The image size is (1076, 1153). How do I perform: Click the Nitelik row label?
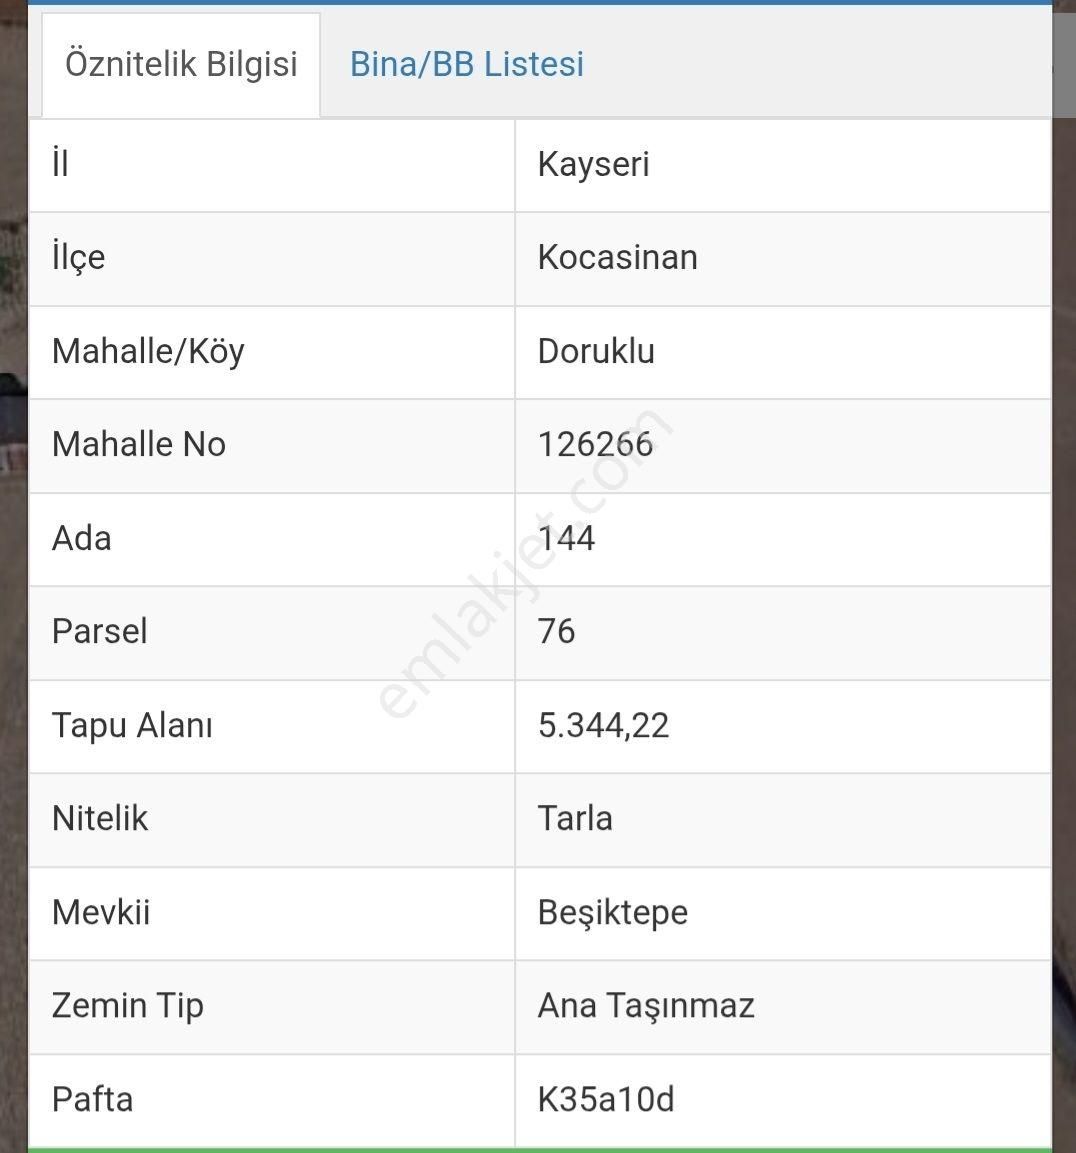click(x=100, y=818)
